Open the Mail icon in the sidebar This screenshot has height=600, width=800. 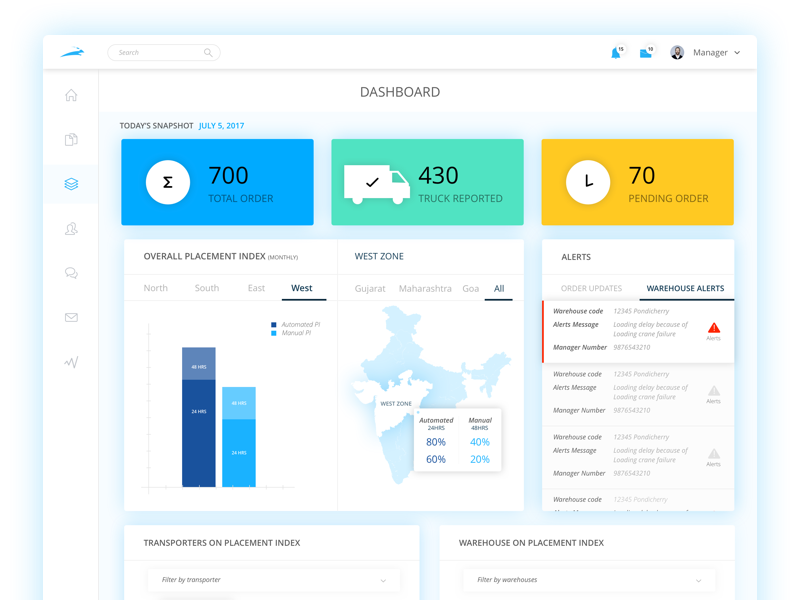tap(70, 317)
